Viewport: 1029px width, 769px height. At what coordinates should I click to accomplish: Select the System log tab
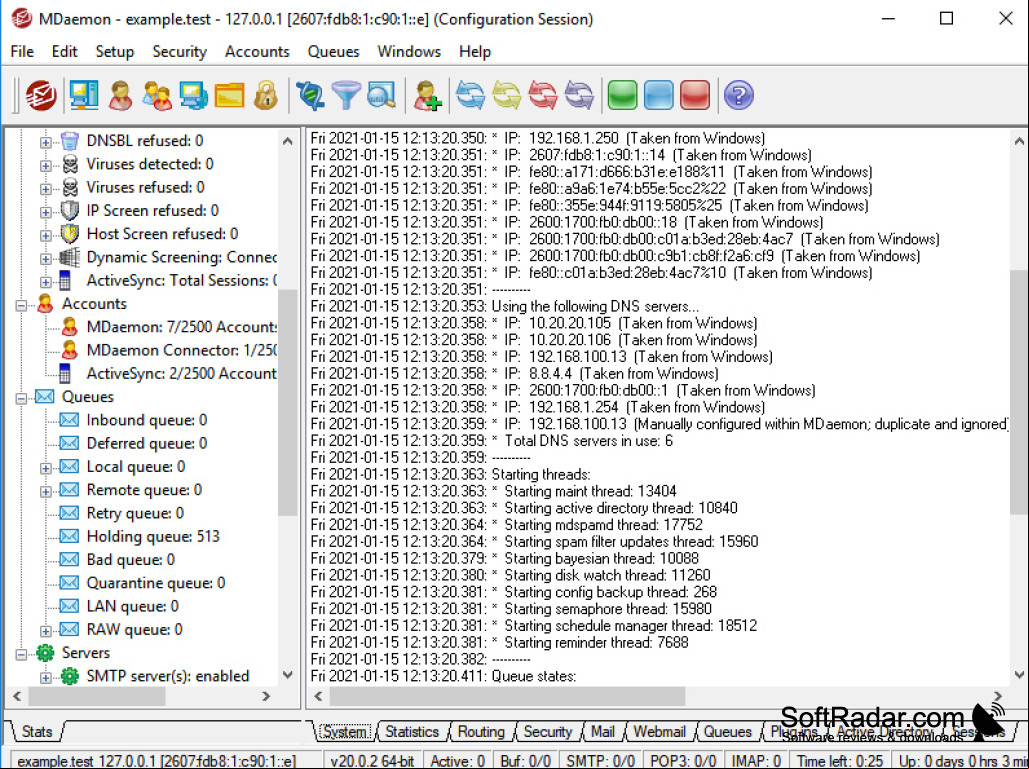[345, 732]
